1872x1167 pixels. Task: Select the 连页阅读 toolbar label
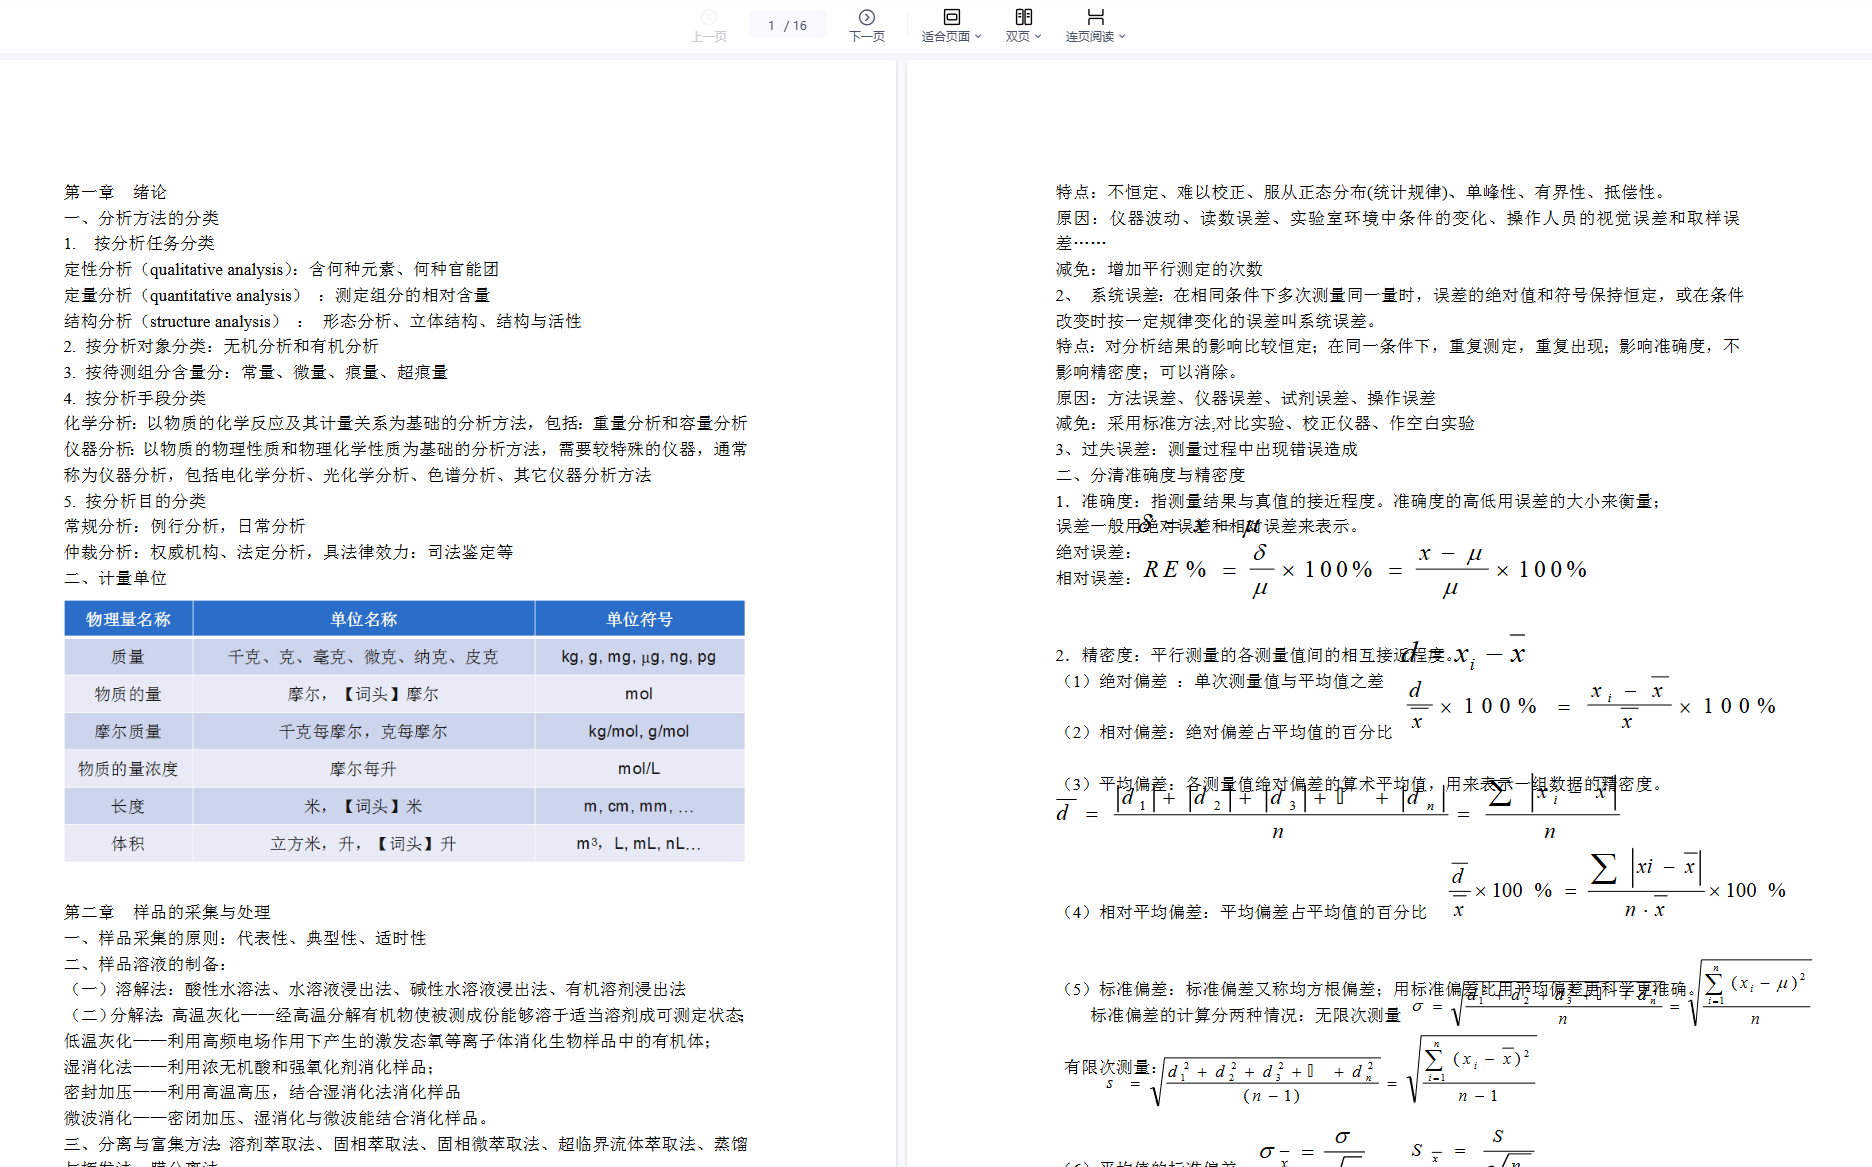tap(1089, 37)
